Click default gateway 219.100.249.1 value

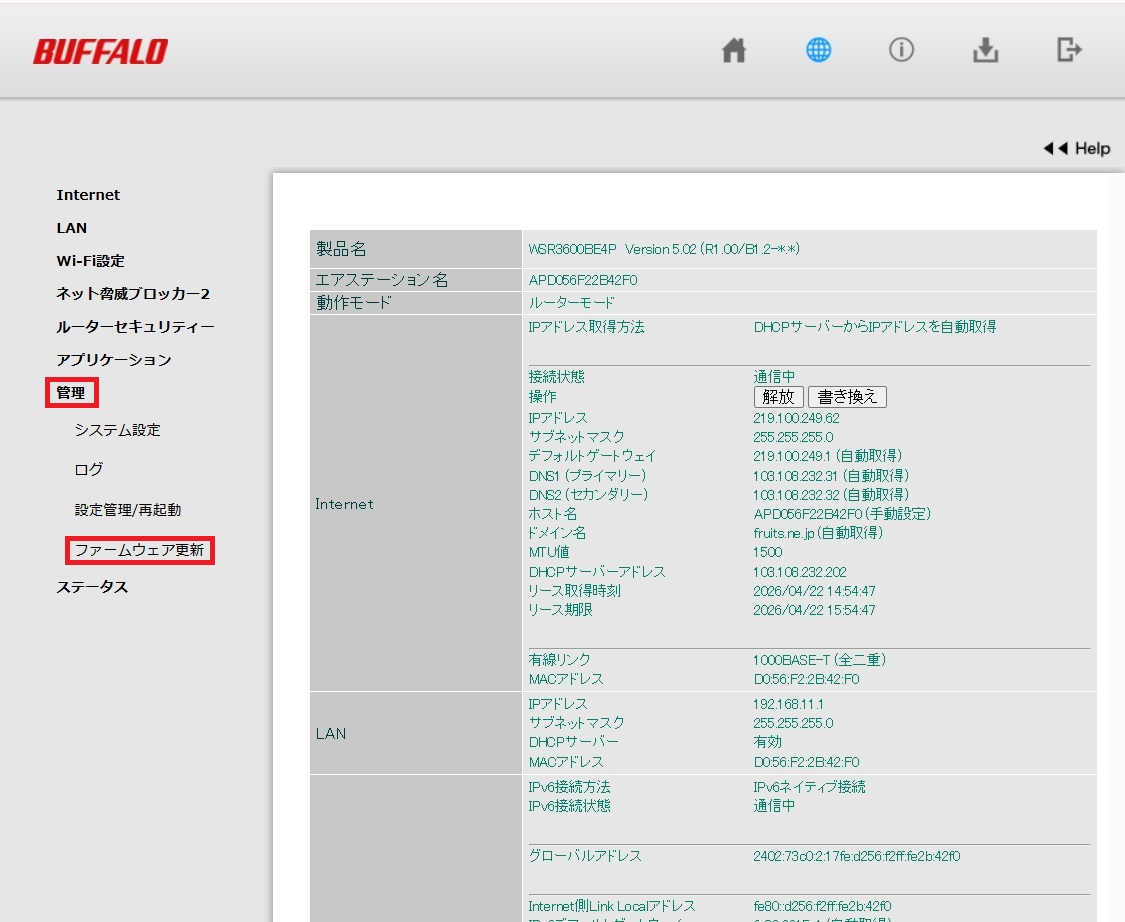pyautogui.click(x=827, y=456)
